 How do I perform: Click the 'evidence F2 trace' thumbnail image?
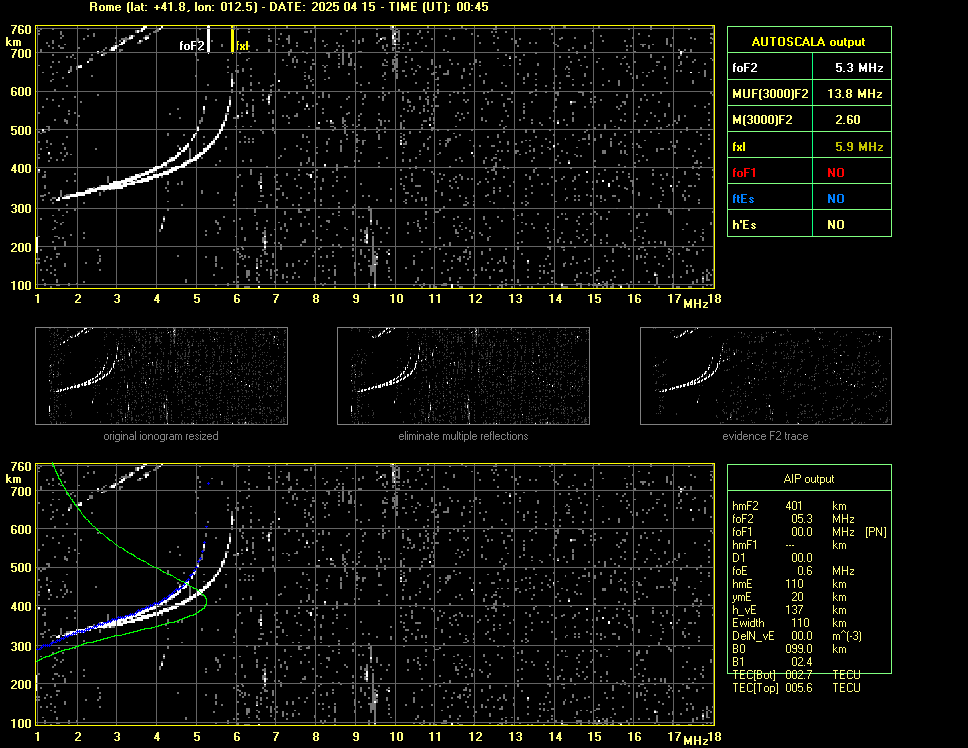click(766, 376)
